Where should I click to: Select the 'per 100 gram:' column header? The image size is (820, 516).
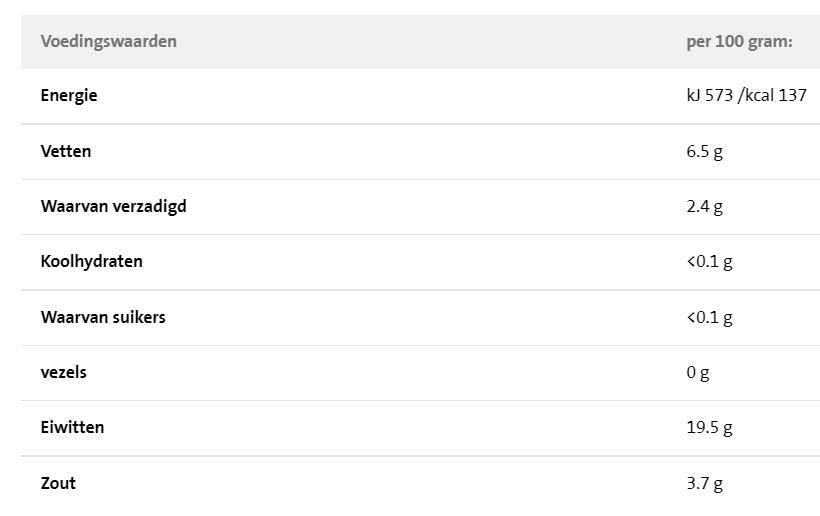click(x=739, y=41)
